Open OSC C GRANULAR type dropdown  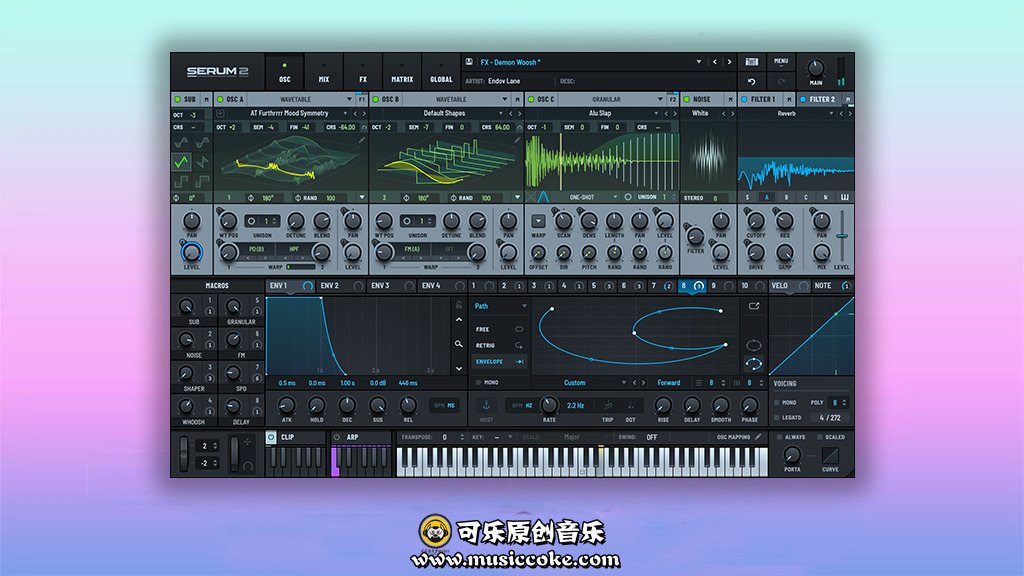660,99
